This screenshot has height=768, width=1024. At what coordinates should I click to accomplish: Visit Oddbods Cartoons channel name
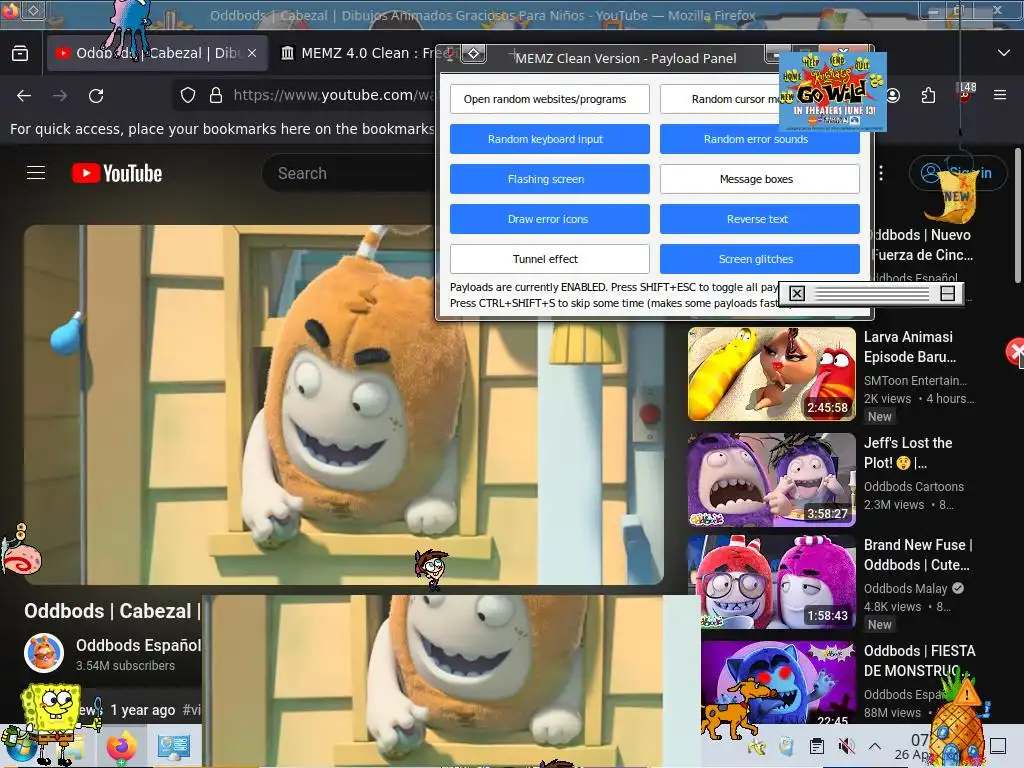click(x=914, y=486)
